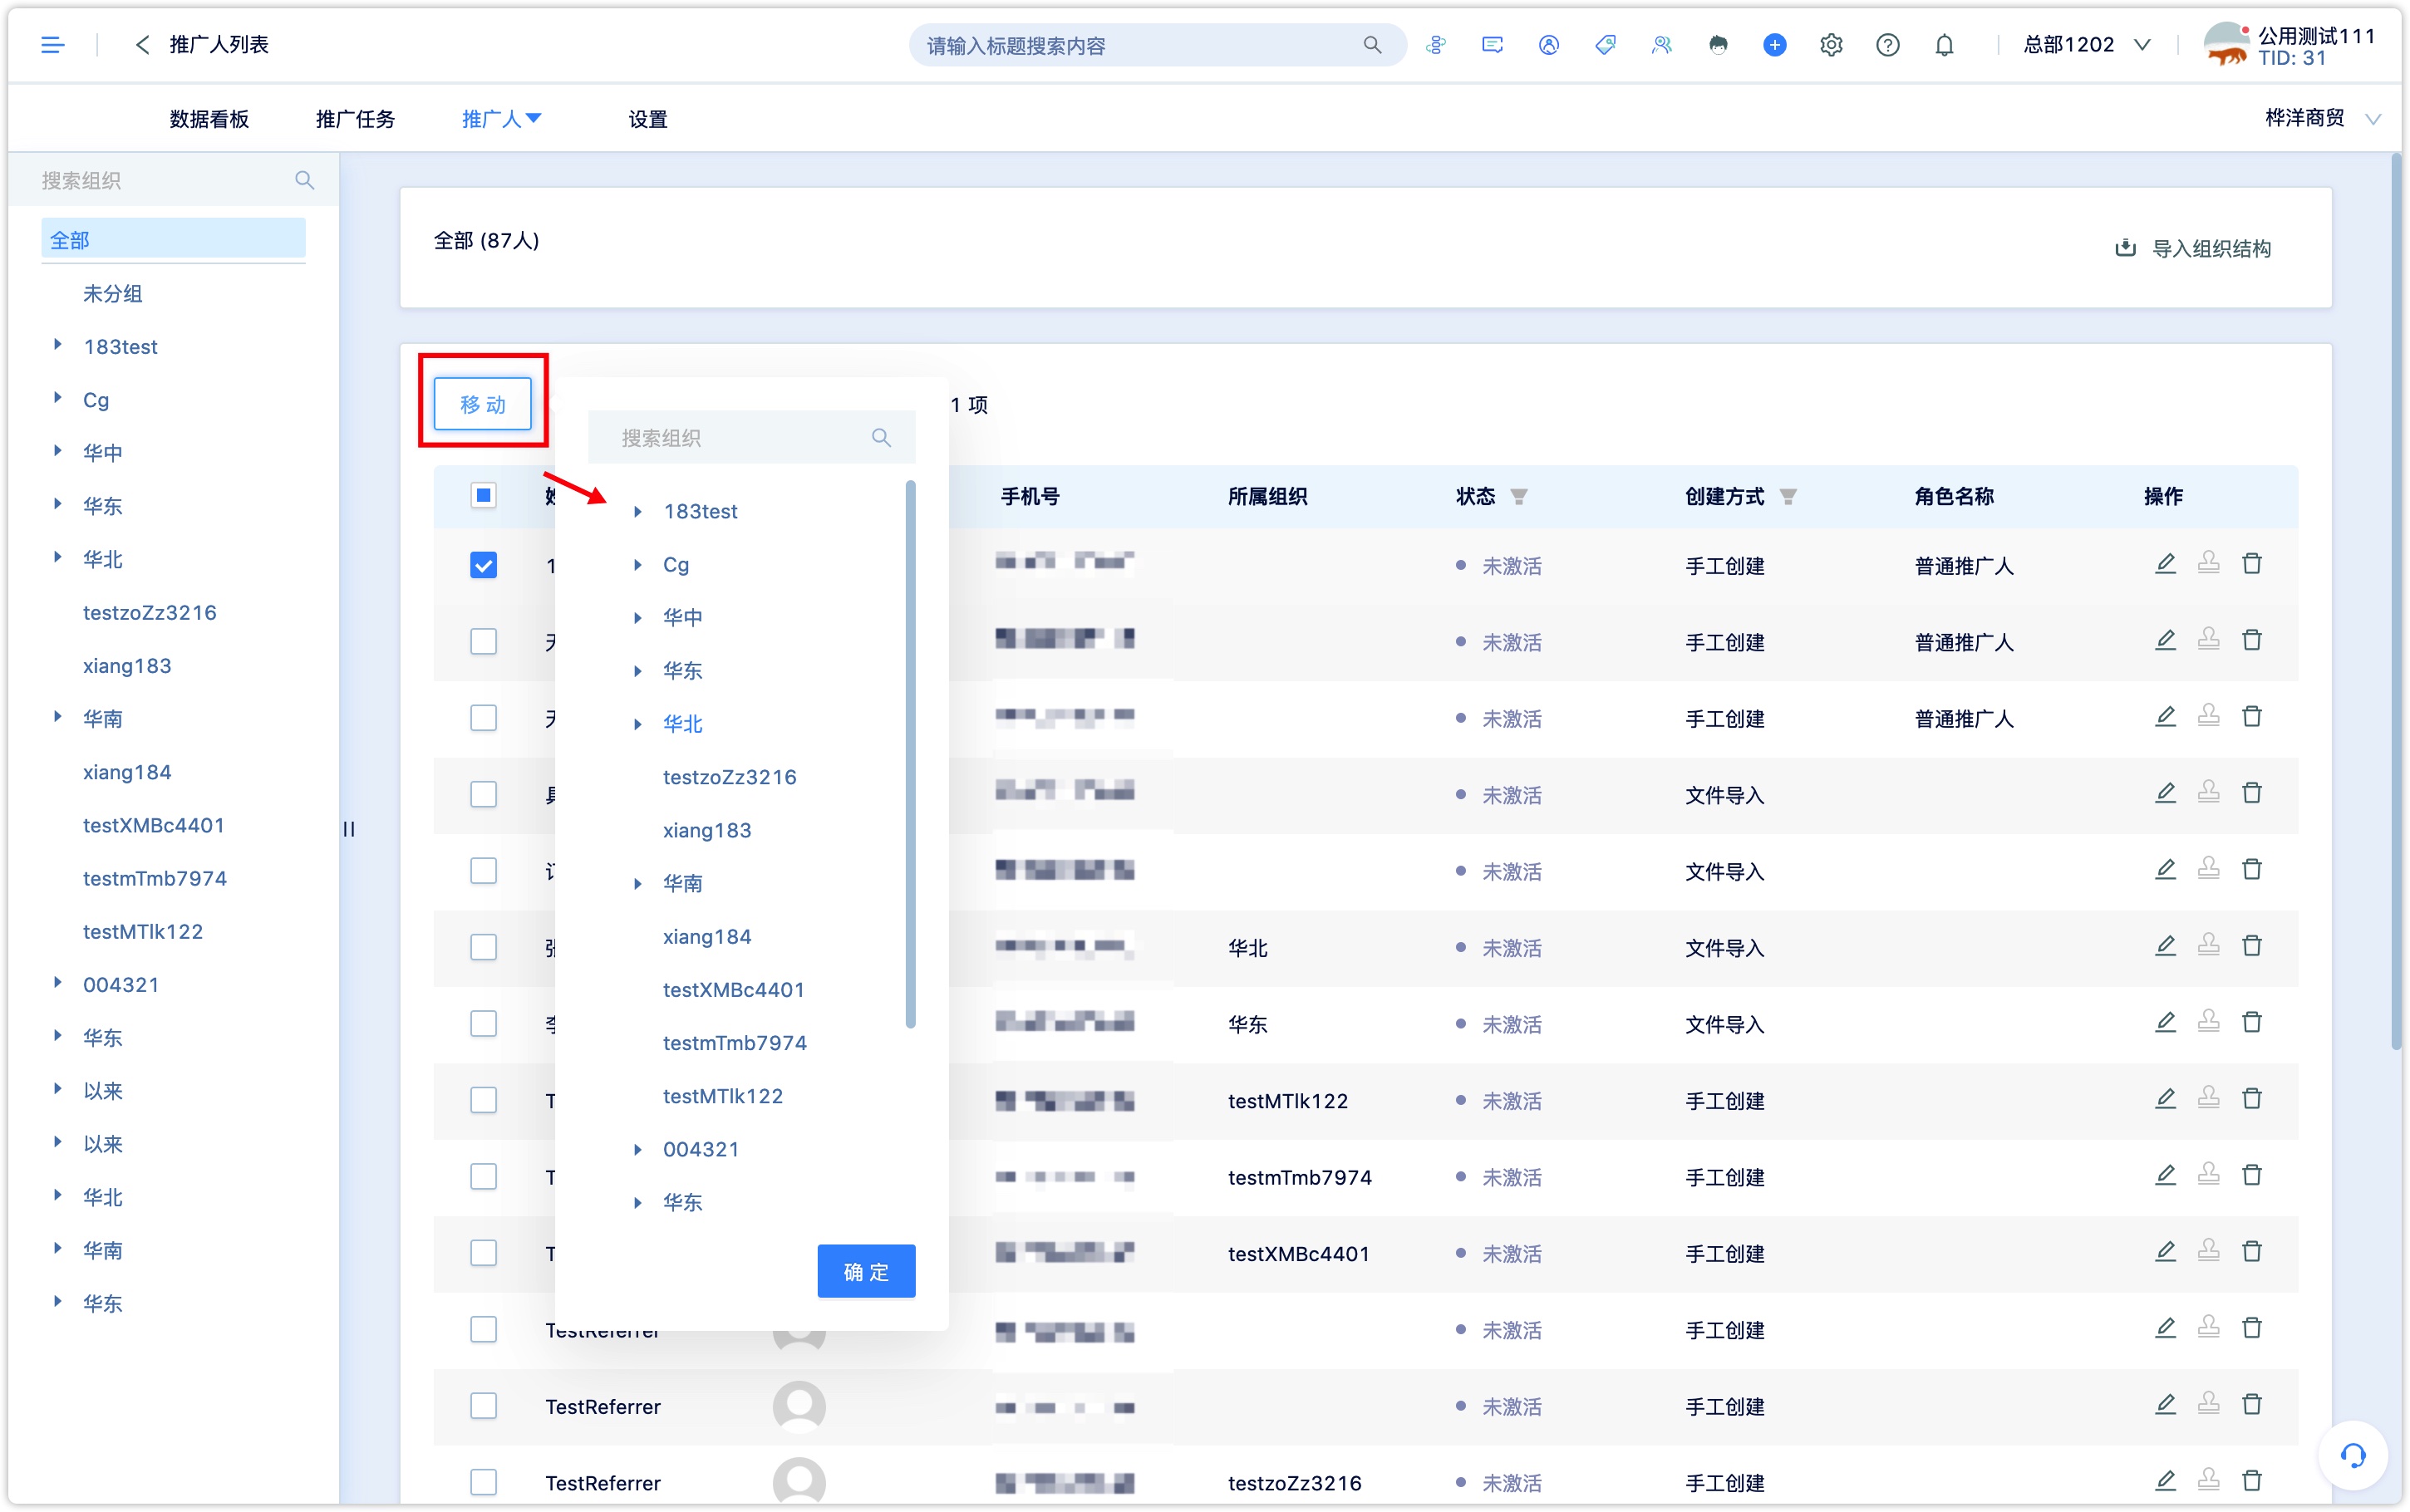Go back using the left arrow icon
This screenshot has width=2410, height=1512.
pyautogui.click(x=142, y=45)
